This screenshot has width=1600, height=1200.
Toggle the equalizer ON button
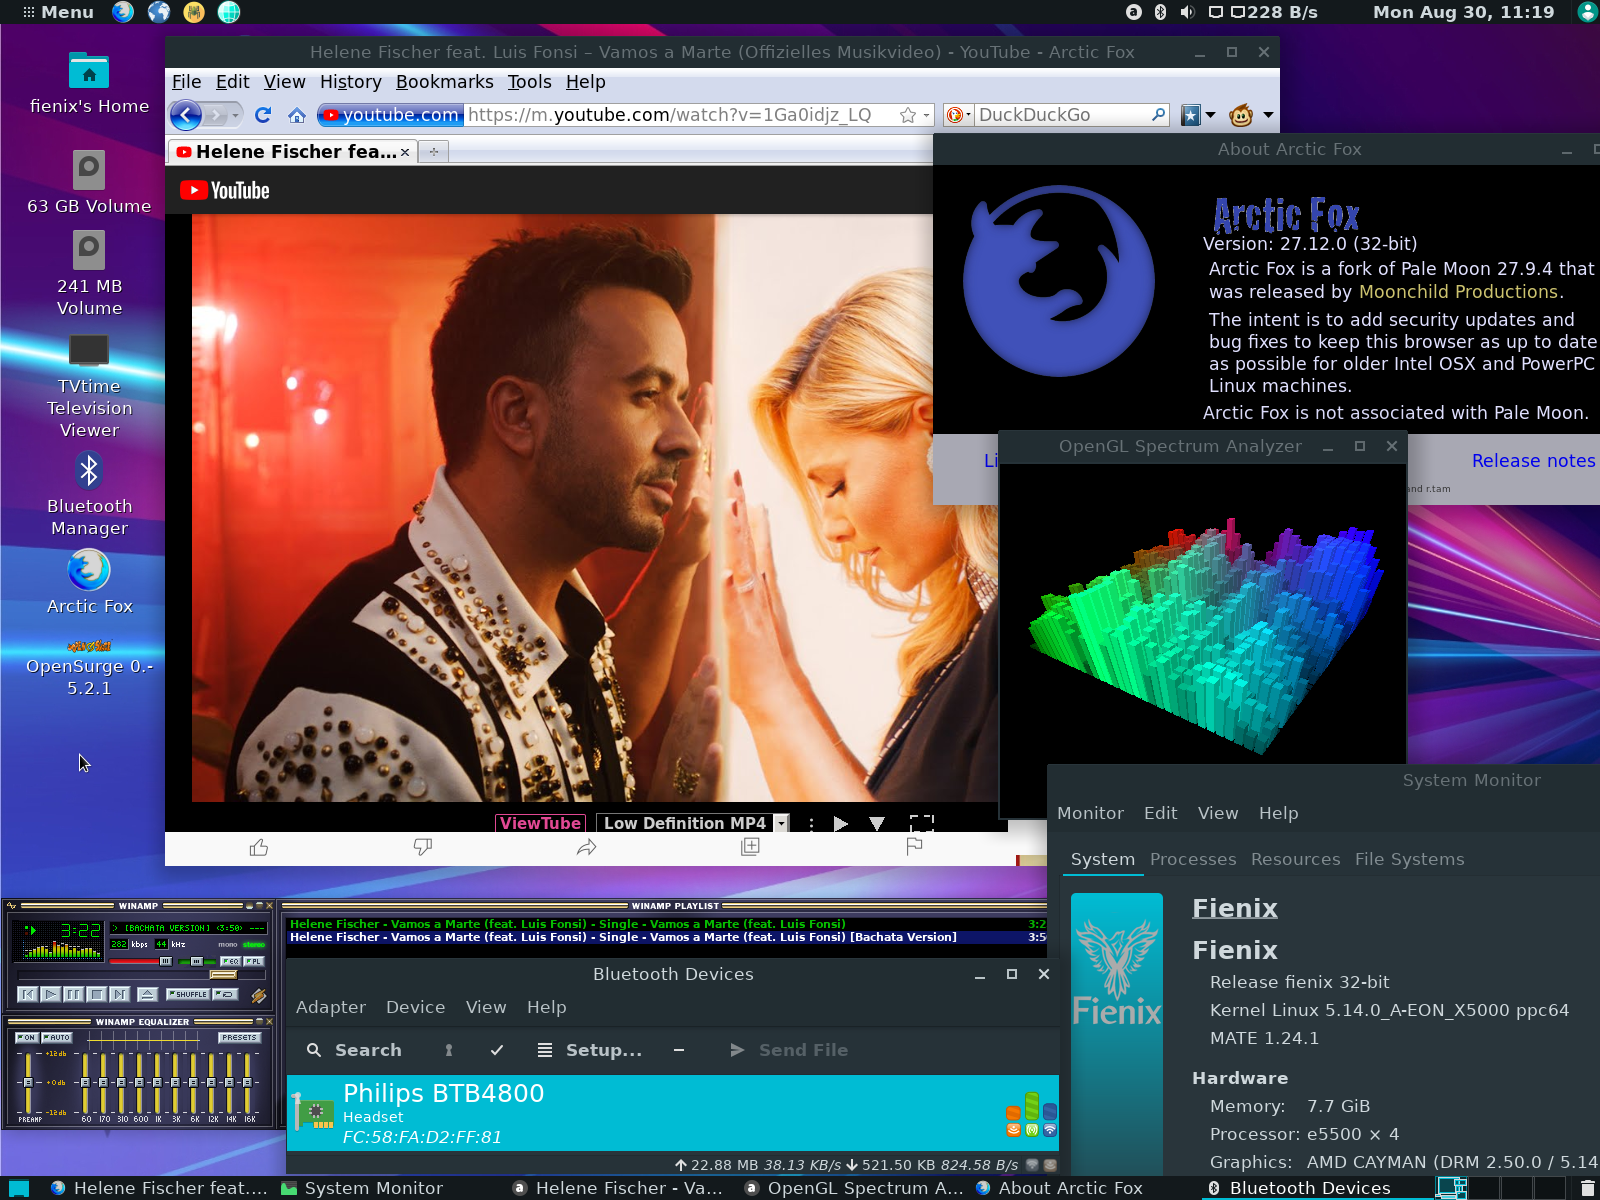[x=27, y=1038]
